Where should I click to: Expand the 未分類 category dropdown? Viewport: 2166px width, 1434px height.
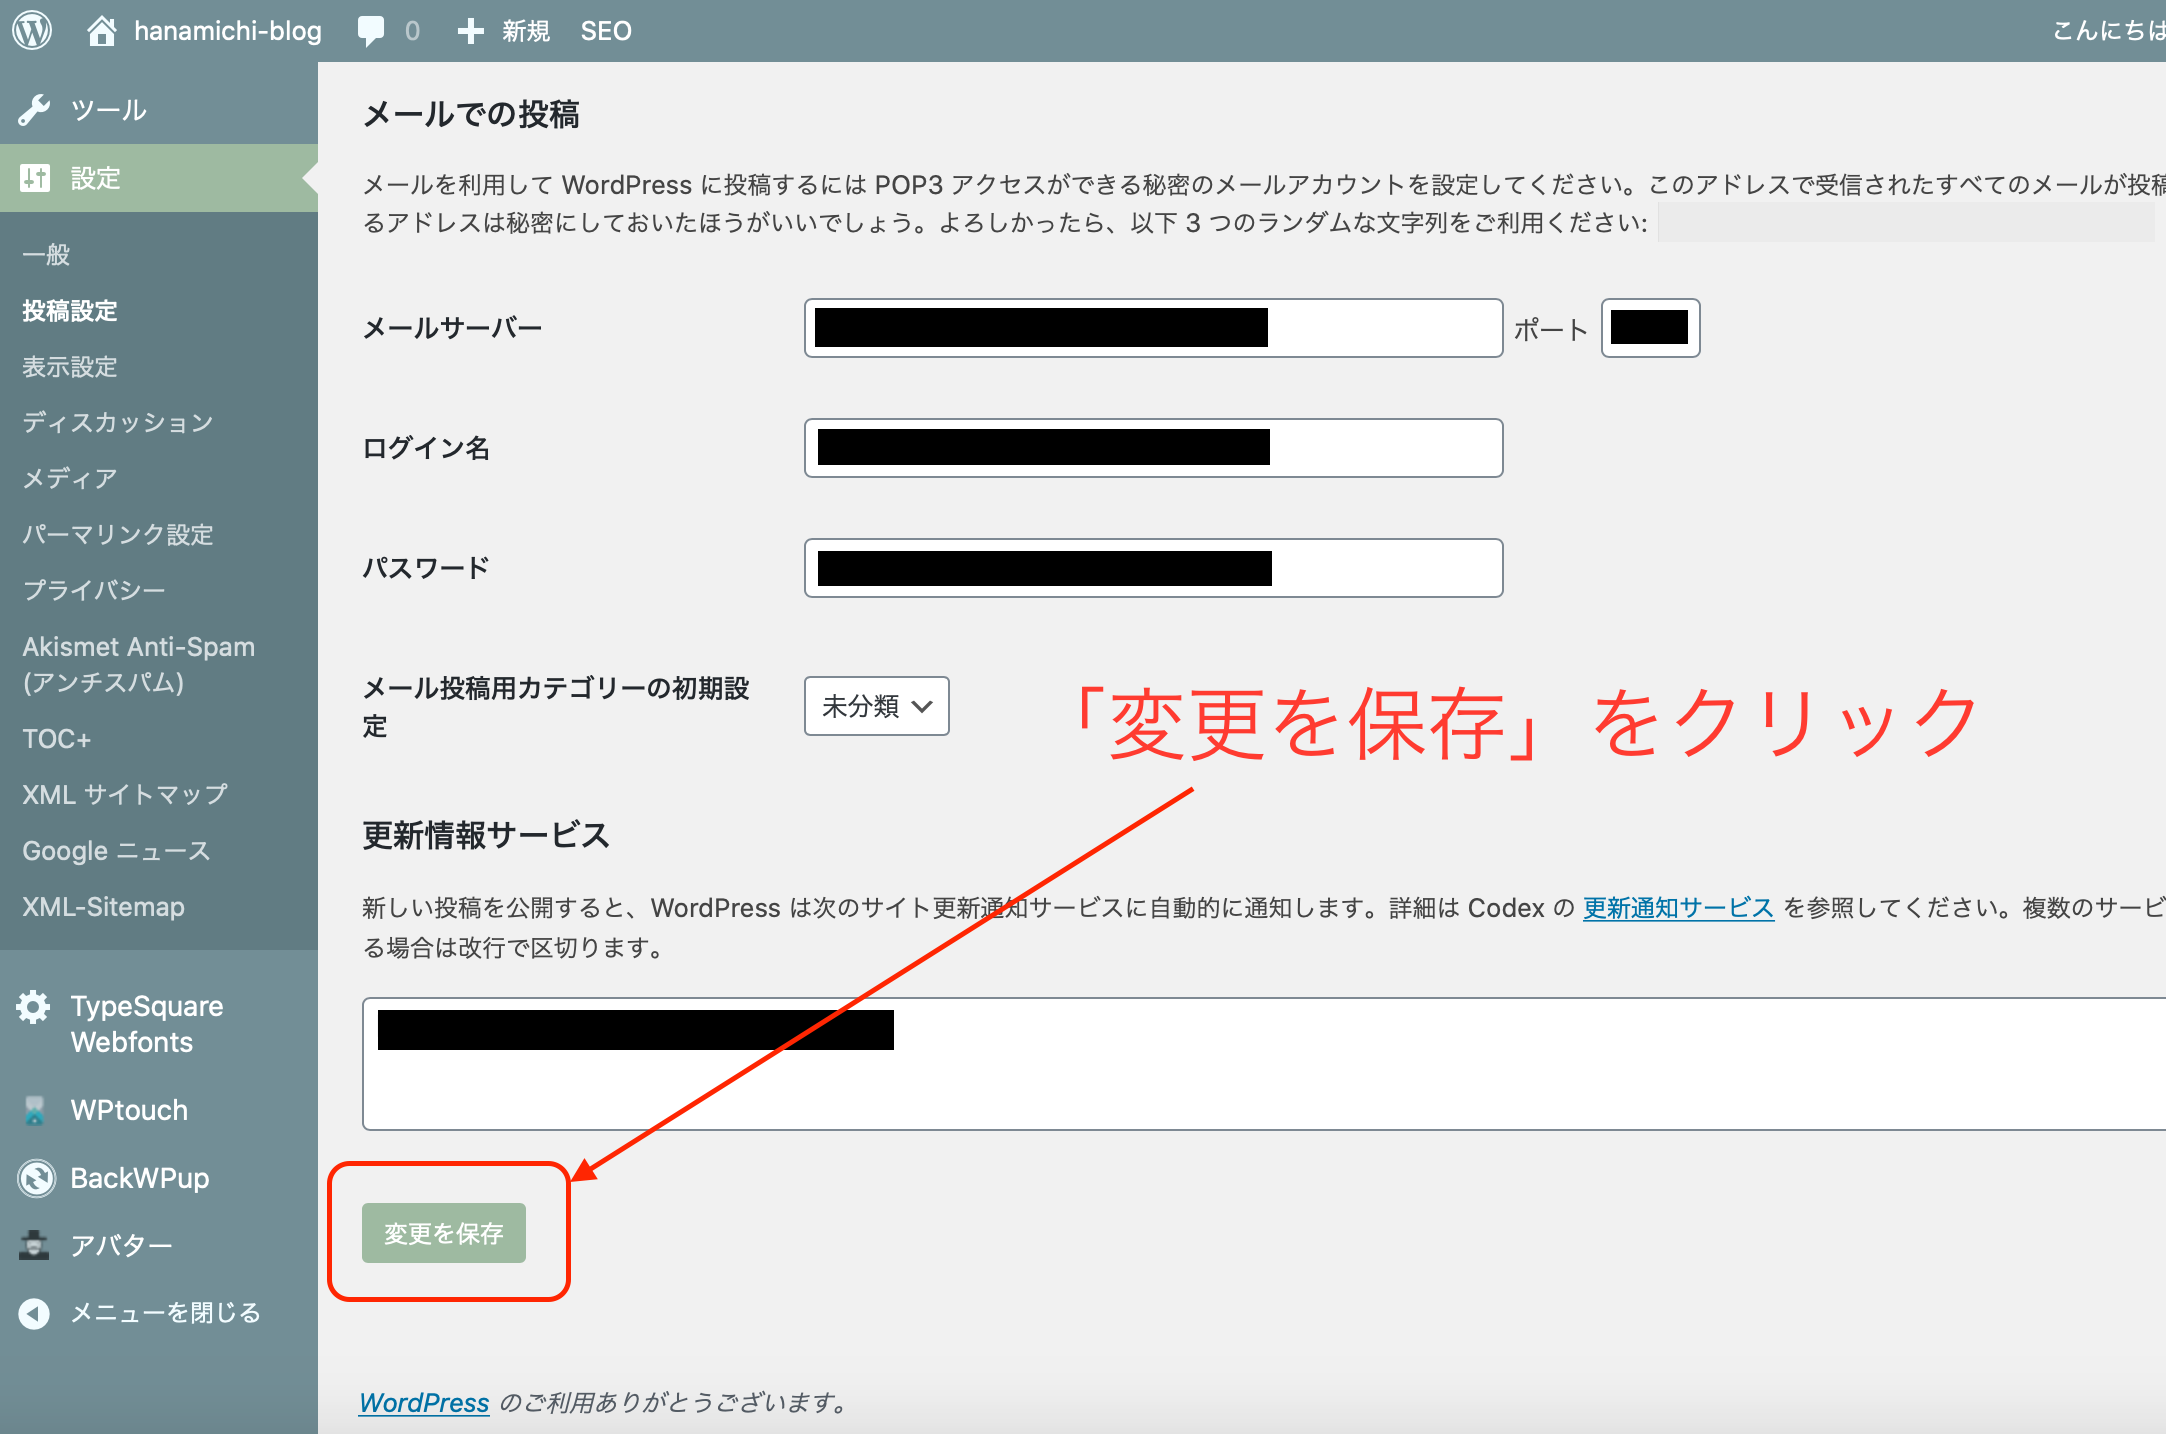[x=876, y=706]
